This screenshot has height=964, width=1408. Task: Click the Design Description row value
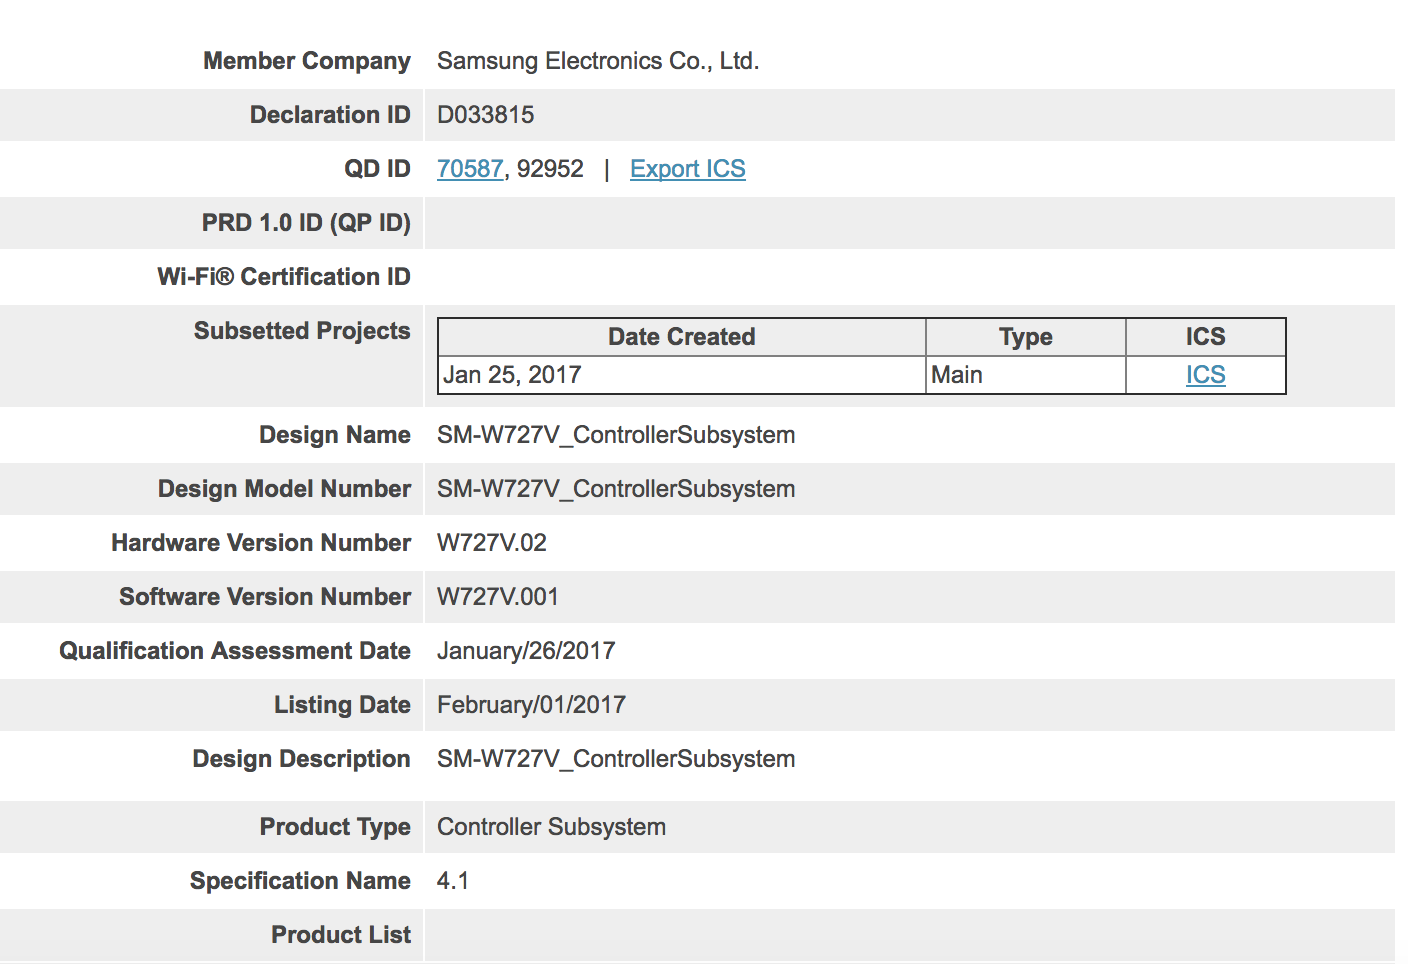click(615, 759)
